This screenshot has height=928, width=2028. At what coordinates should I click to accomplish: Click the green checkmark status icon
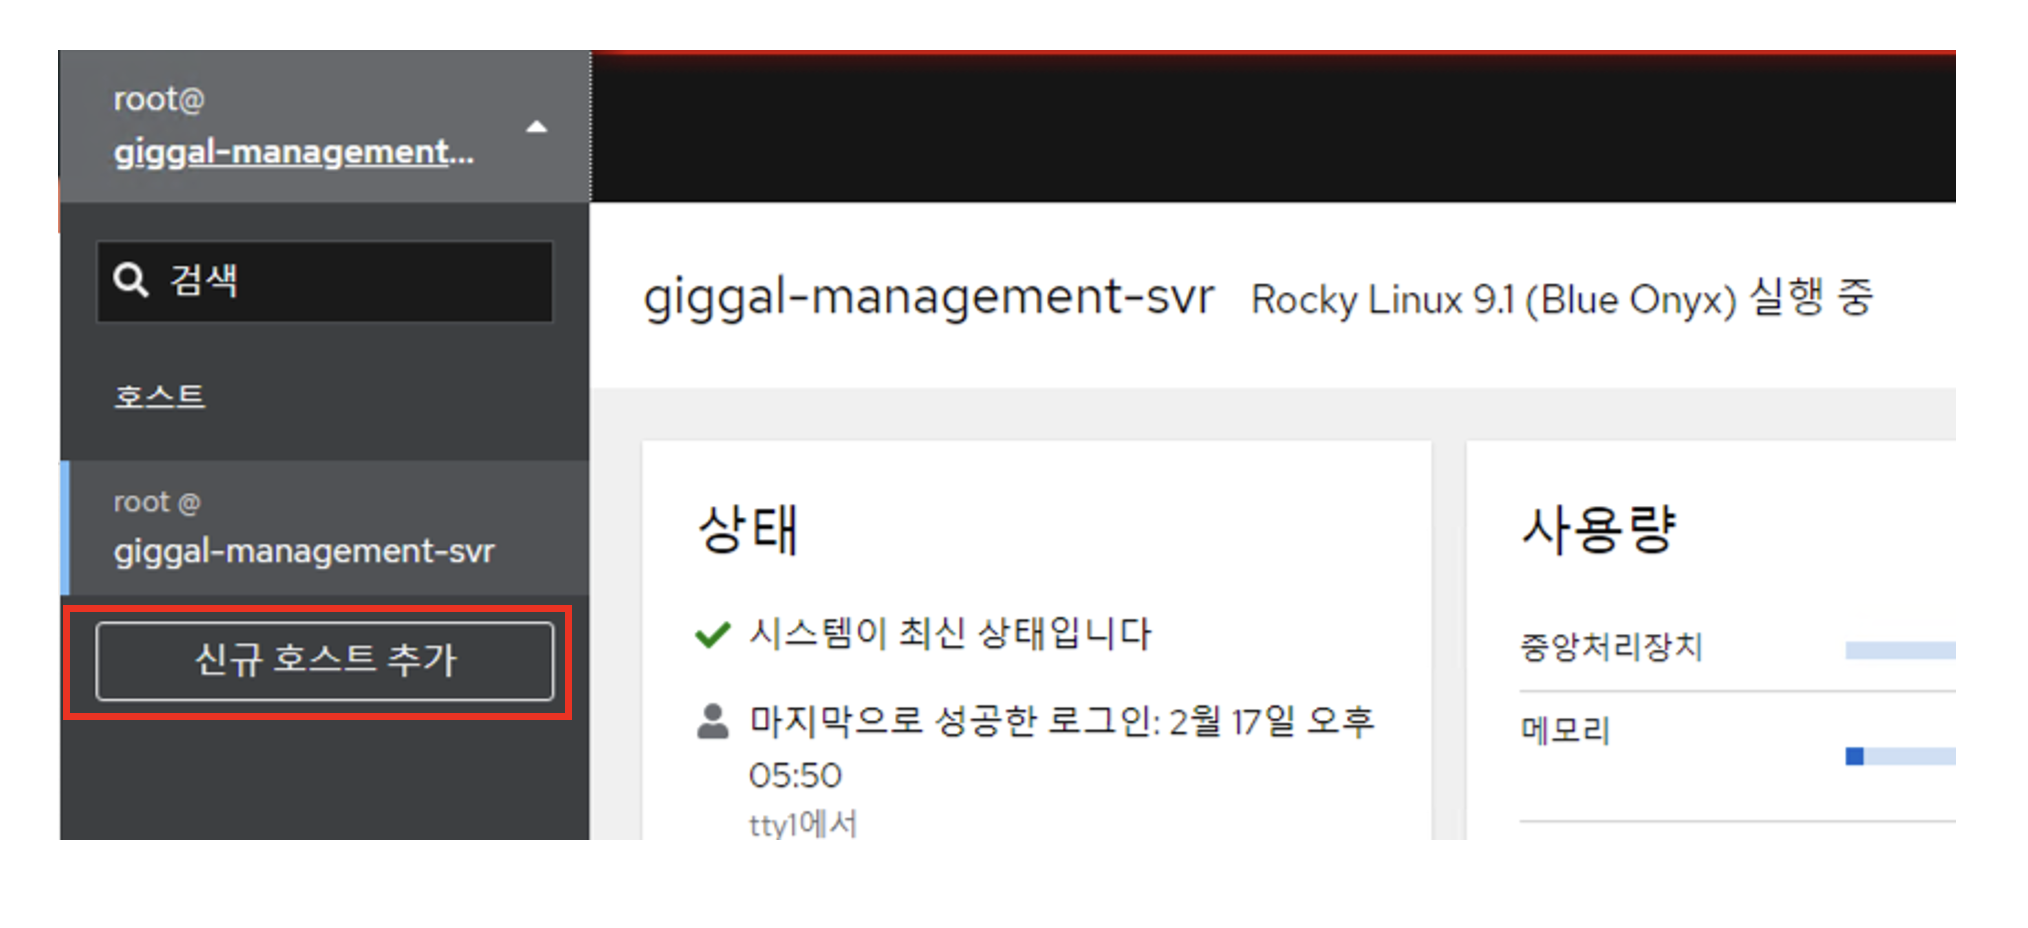[712, 634]
